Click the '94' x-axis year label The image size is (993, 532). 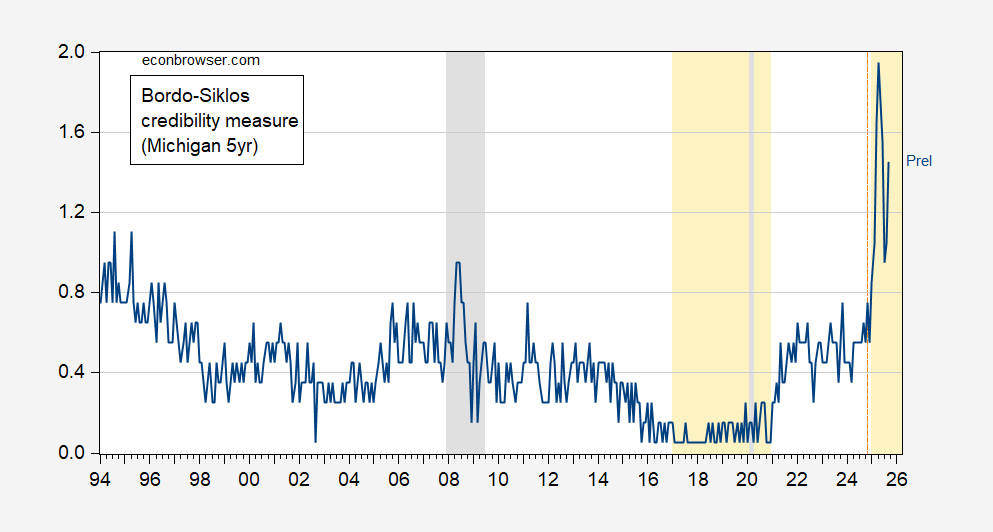point(100,478)
